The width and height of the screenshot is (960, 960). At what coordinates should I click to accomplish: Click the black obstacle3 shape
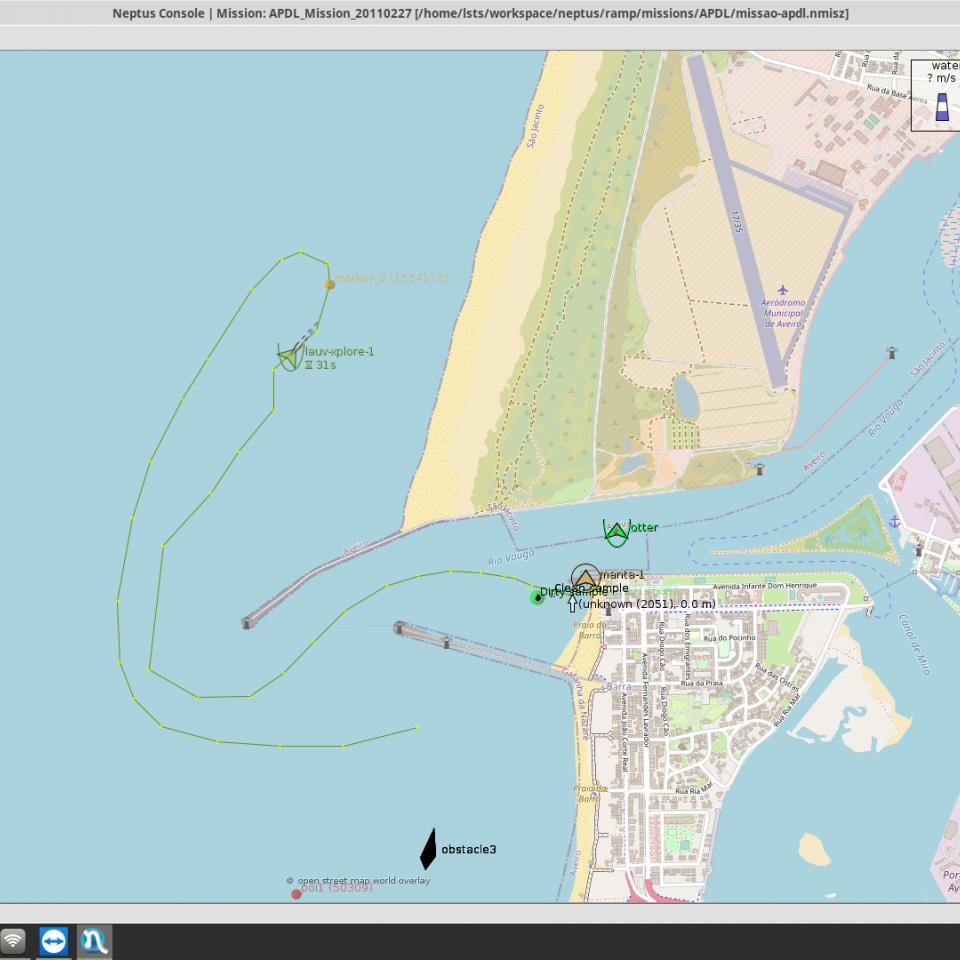coord(428,849)
